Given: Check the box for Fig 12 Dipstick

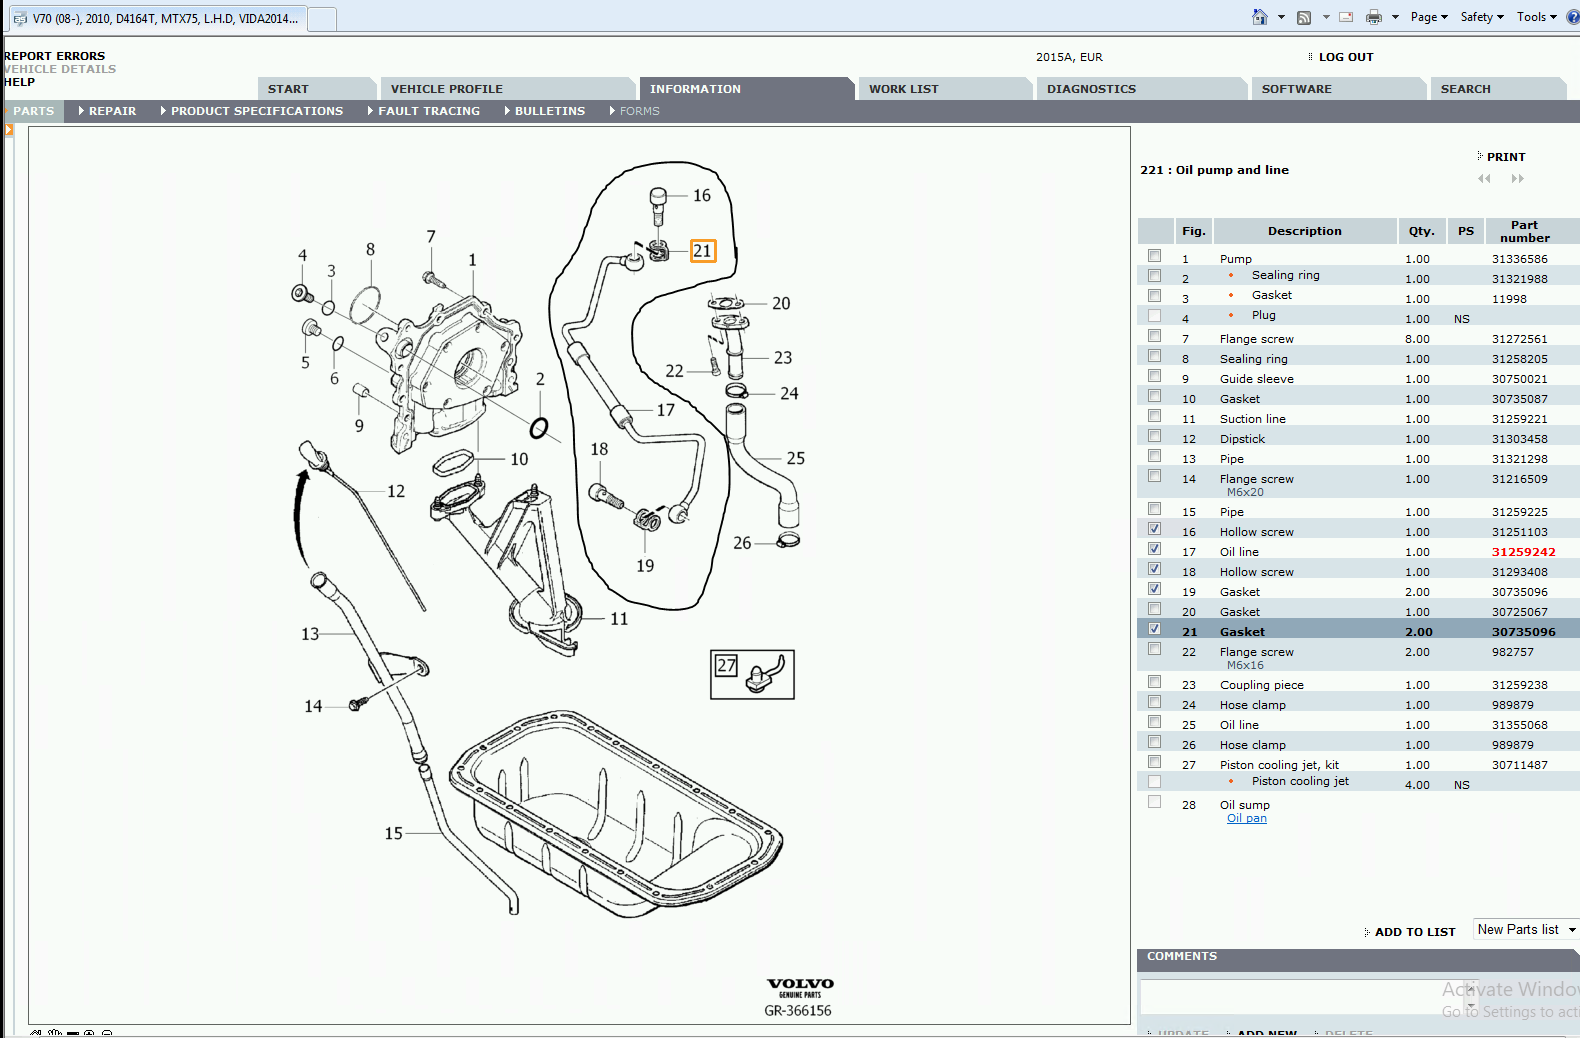Looking at the screenshot, I should coord(1155,436).
